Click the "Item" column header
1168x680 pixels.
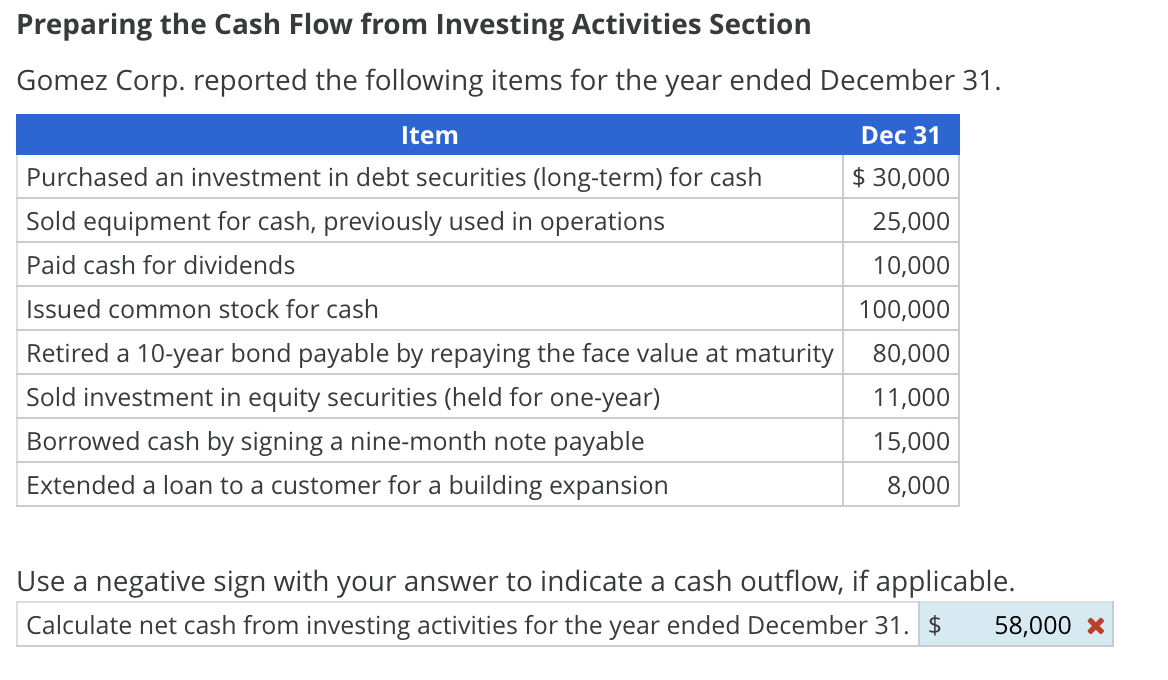click(x=429, y=135)
